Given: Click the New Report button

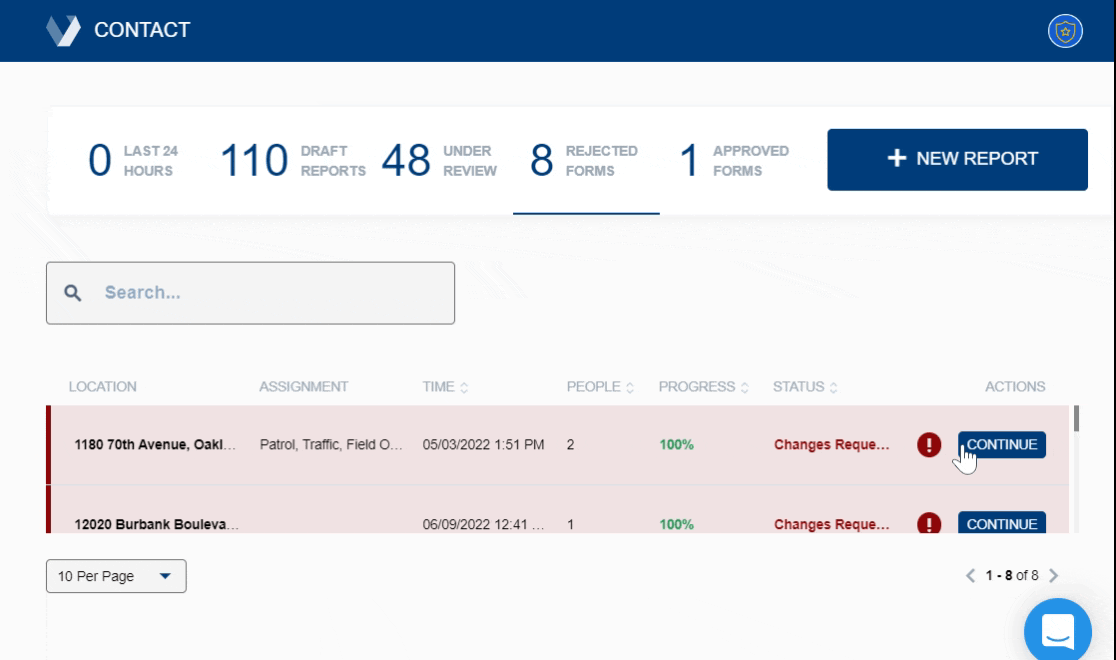Looking at the screenshot, I should (957, 158).
